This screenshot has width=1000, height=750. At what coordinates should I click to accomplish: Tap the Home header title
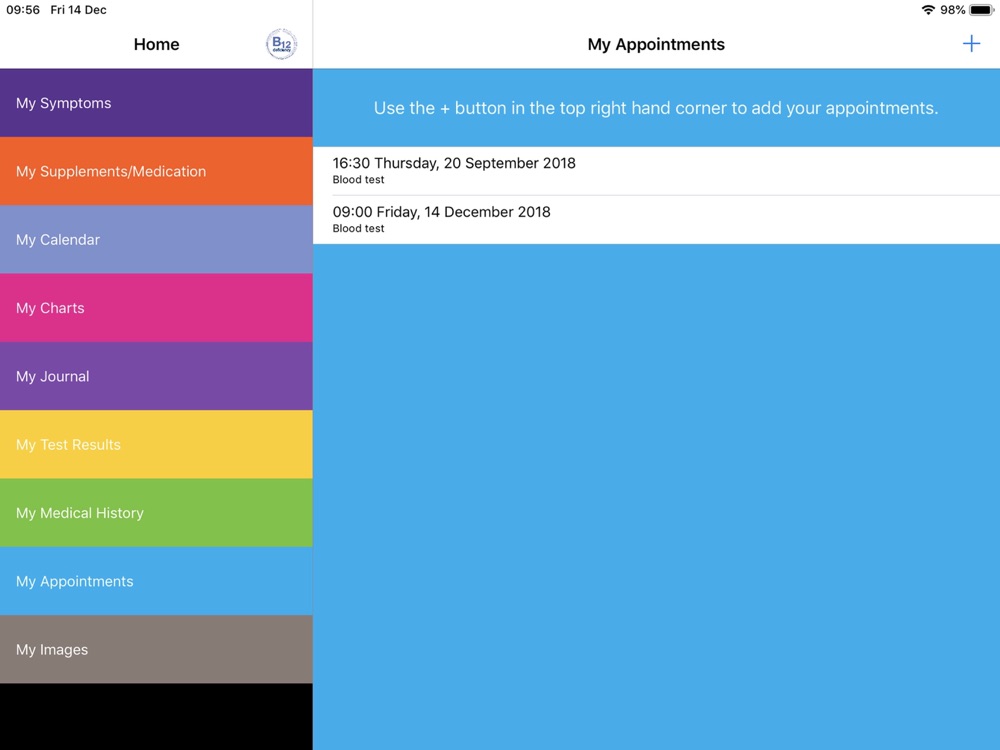[x=156, y=44]
